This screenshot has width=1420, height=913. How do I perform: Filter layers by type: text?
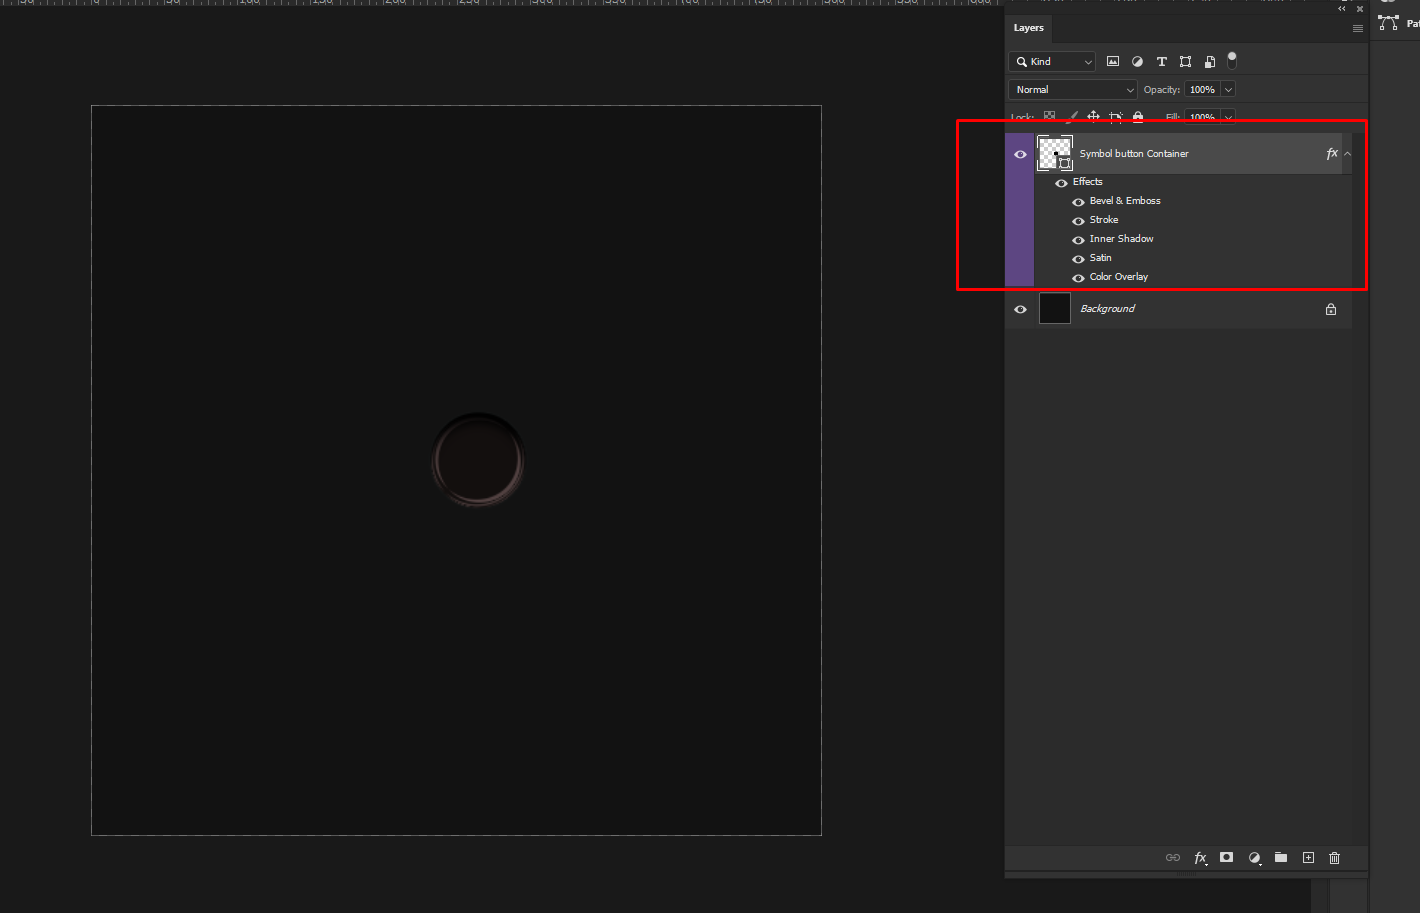pos(1161,61)
